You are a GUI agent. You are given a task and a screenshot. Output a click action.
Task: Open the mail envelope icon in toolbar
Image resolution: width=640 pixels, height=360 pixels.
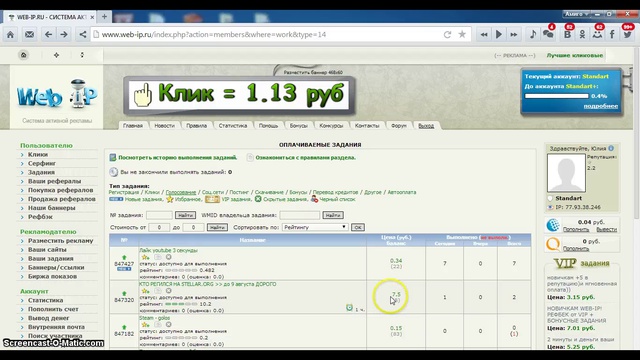tap(29, 34)
